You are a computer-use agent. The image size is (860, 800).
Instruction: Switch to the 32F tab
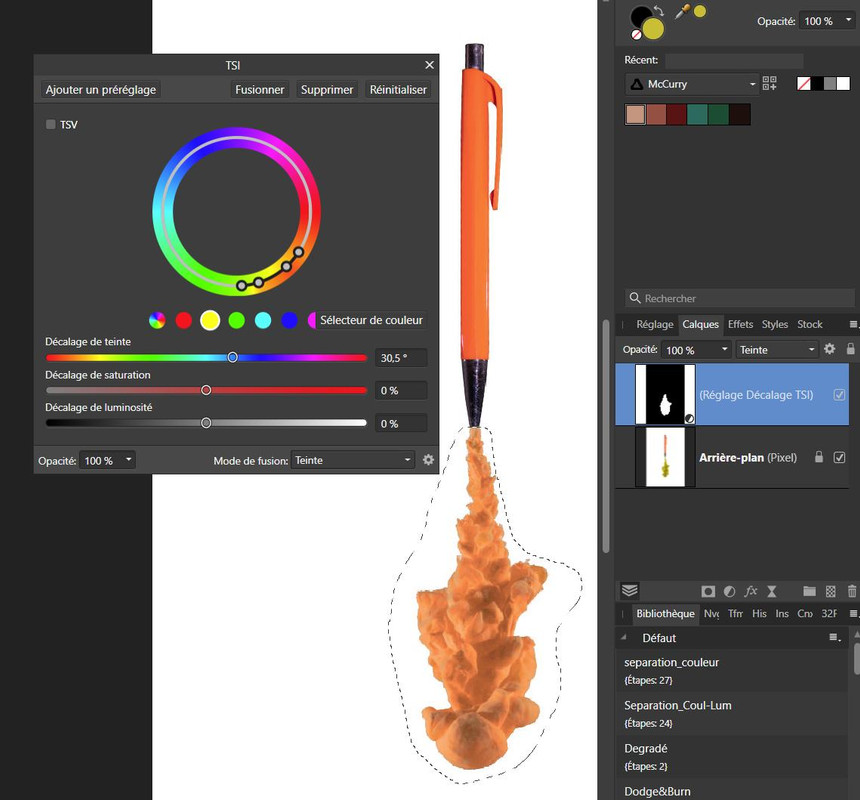coord(829,614)
